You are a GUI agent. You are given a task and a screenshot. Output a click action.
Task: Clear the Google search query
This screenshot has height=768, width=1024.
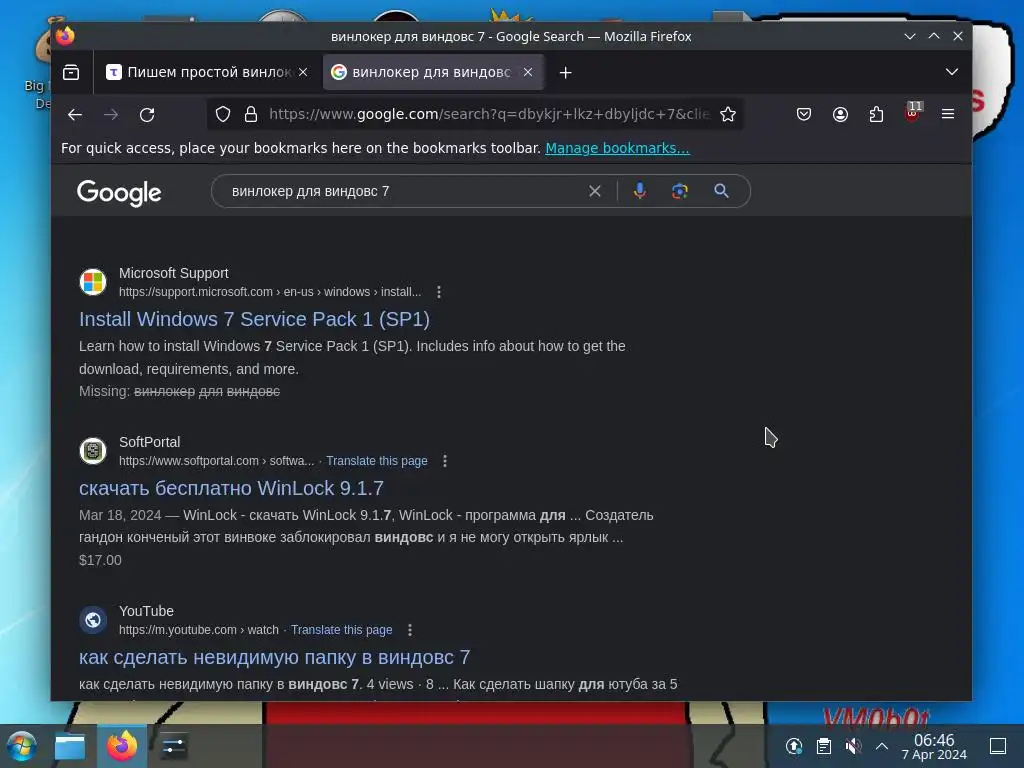point(594,191)
